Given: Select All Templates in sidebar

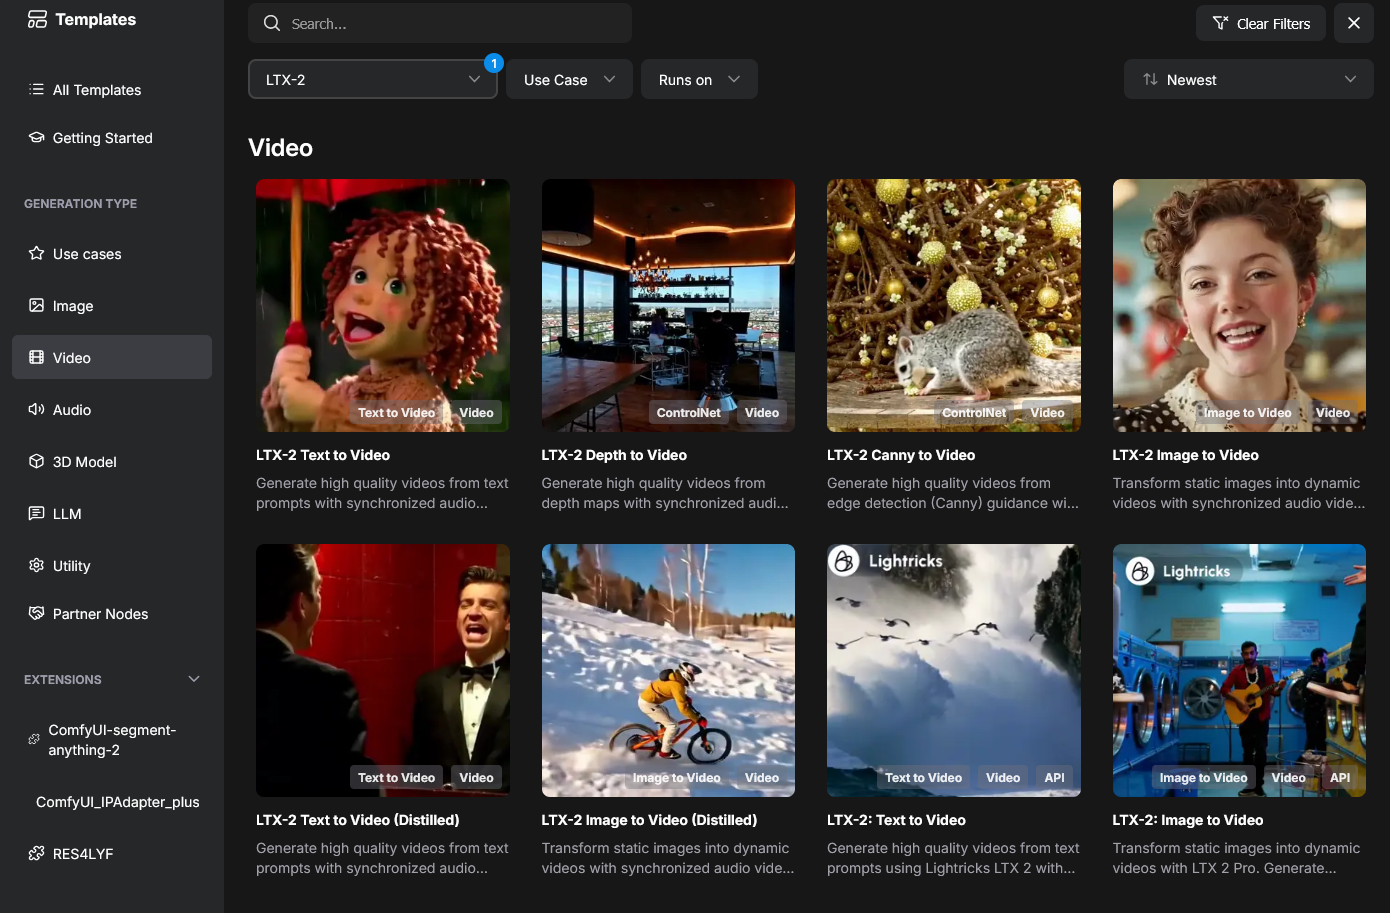Looking at the screenshot, I should (112, 89).
